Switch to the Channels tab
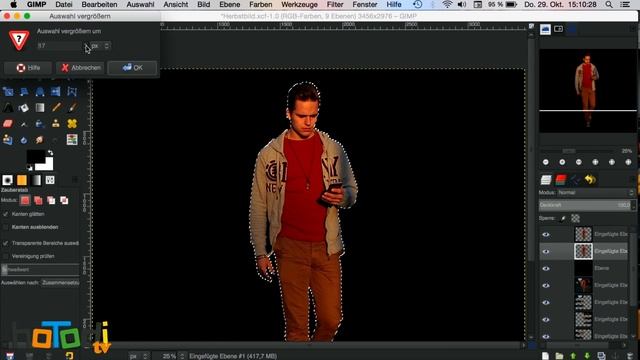640x360 pixels. point(561,179)
